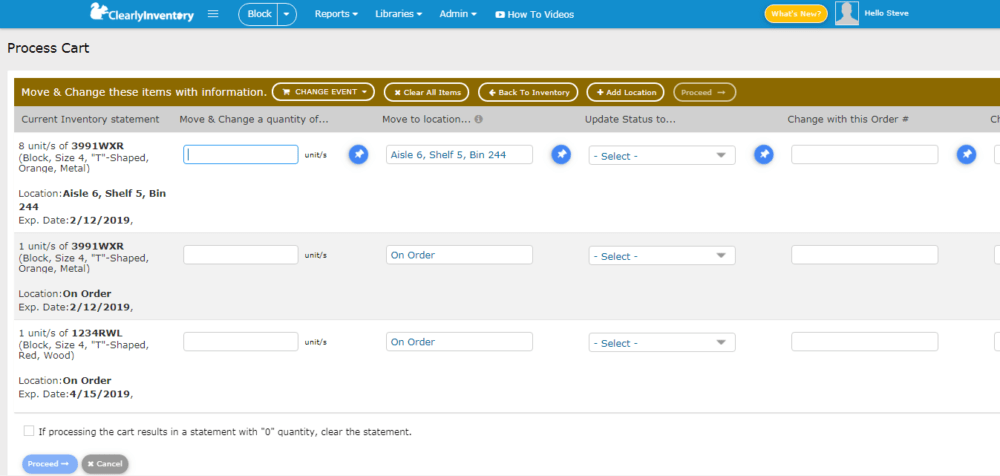Pin the move-to-location value
The image size is (1000, 476).
[561, 154]
